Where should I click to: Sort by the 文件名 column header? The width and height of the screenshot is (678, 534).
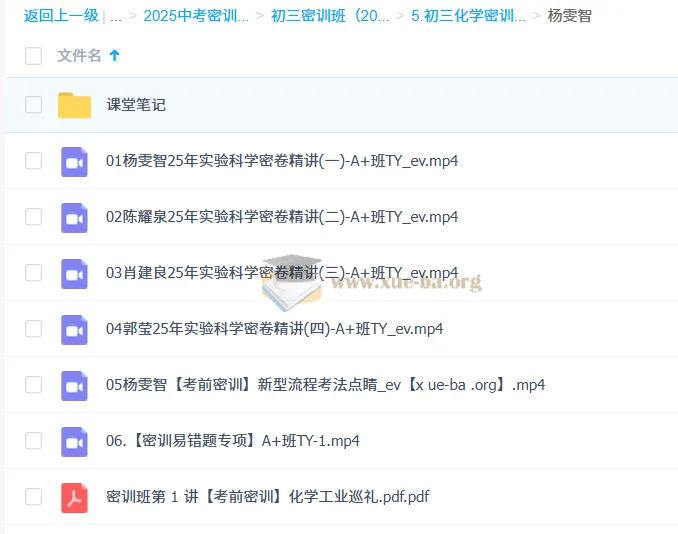79,56
